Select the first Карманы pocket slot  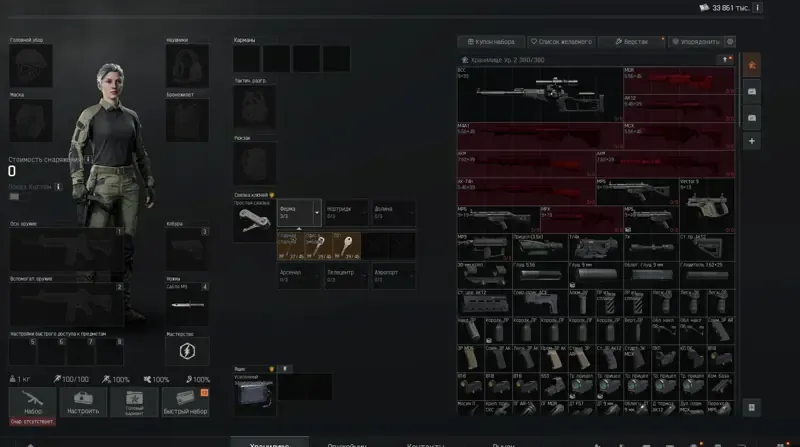pos(246,58)
